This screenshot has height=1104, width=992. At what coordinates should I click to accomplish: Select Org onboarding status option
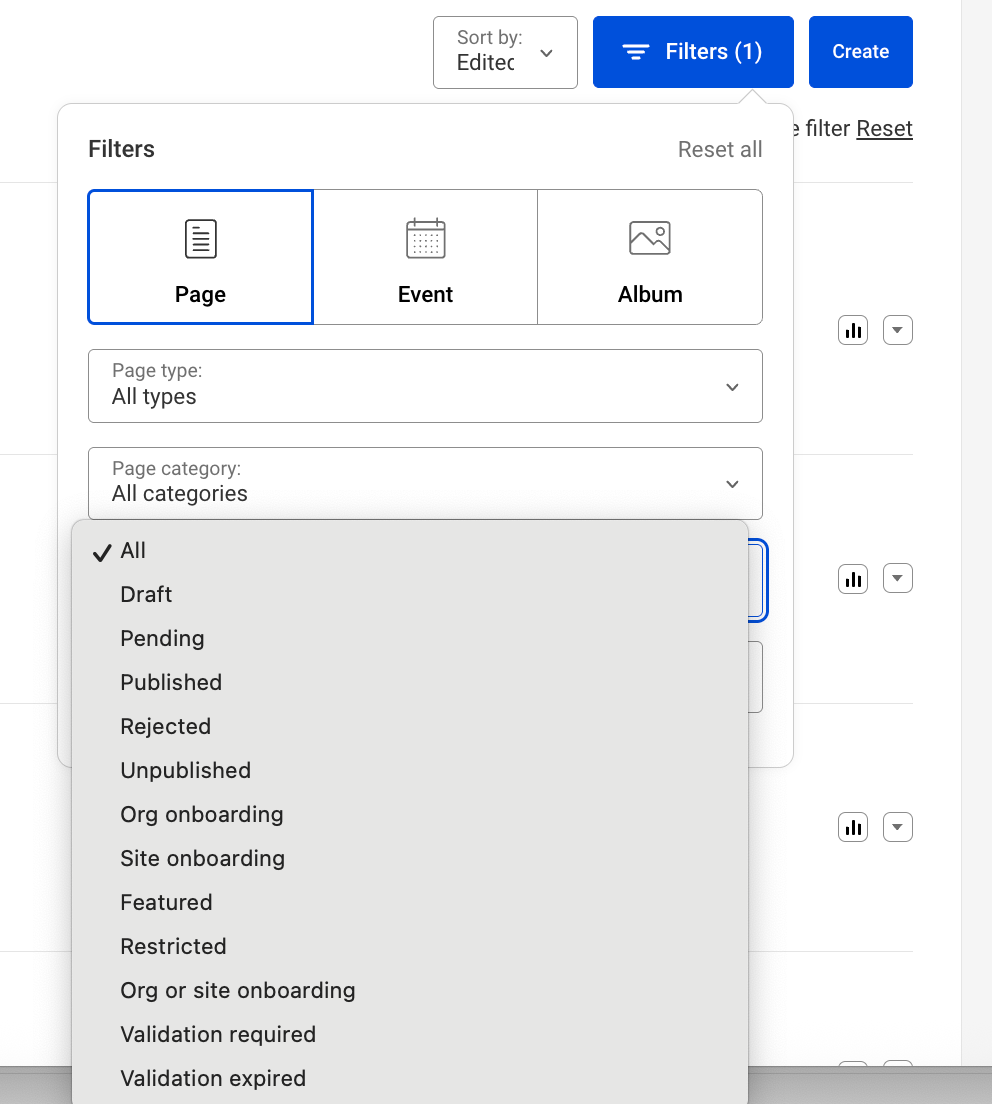click(202, 814)
